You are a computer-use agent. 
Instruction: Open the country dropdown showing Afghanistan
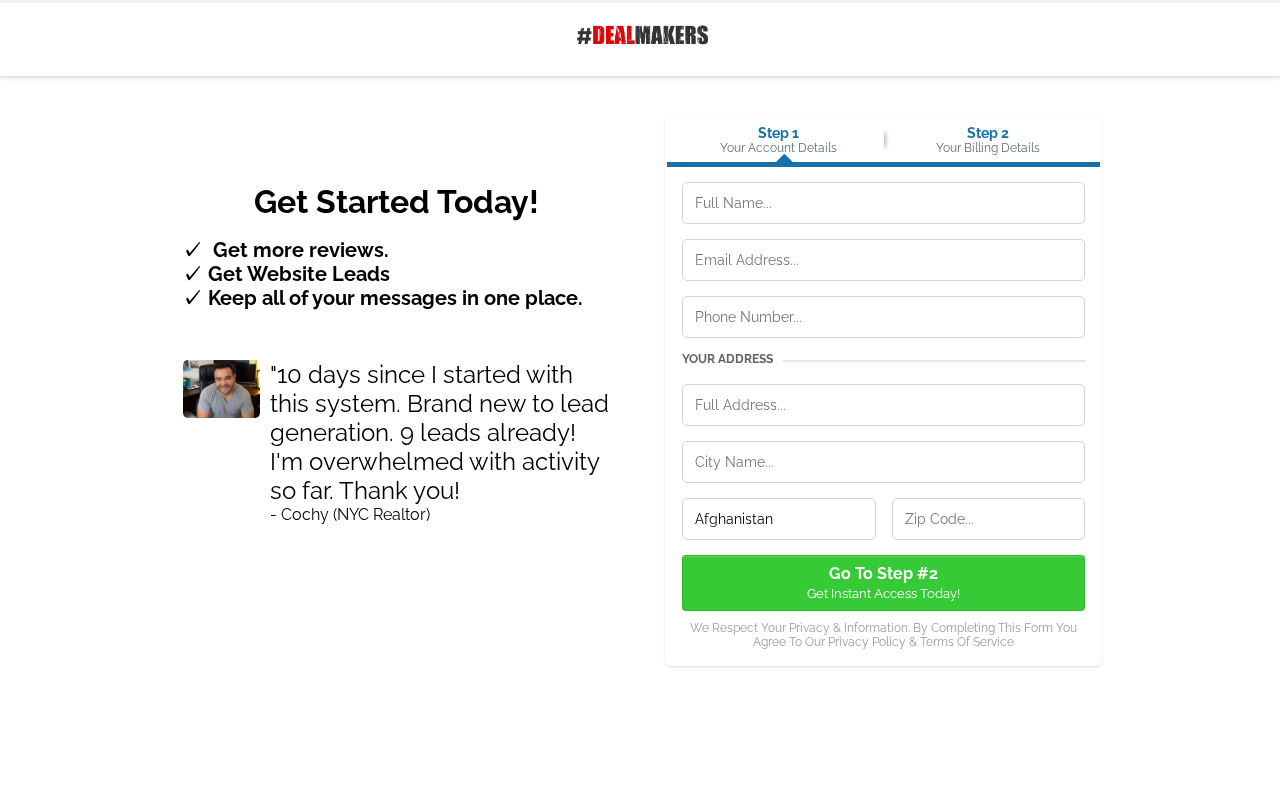(778, 519)
